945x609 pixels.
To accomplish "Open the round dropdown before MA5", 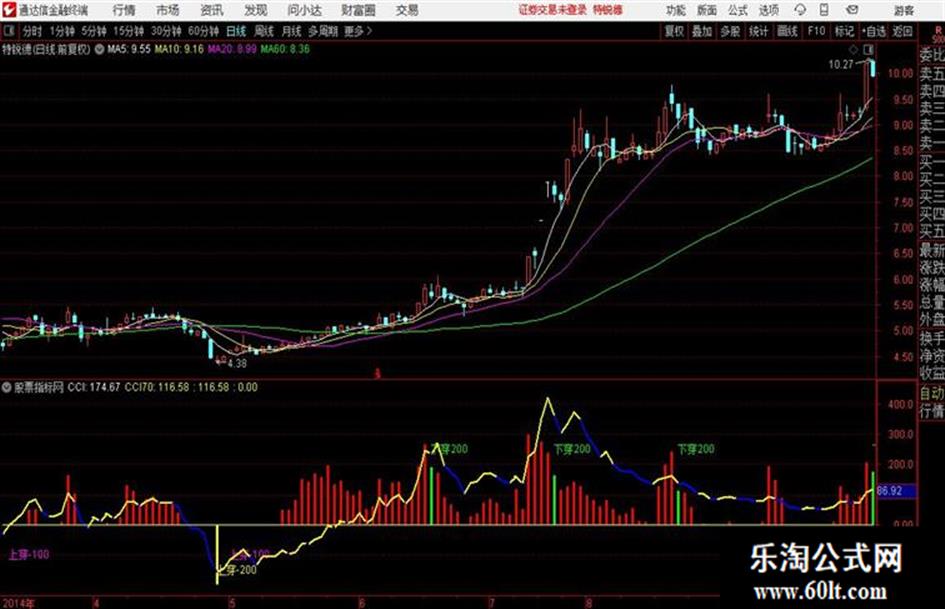I will coord(99,49).
